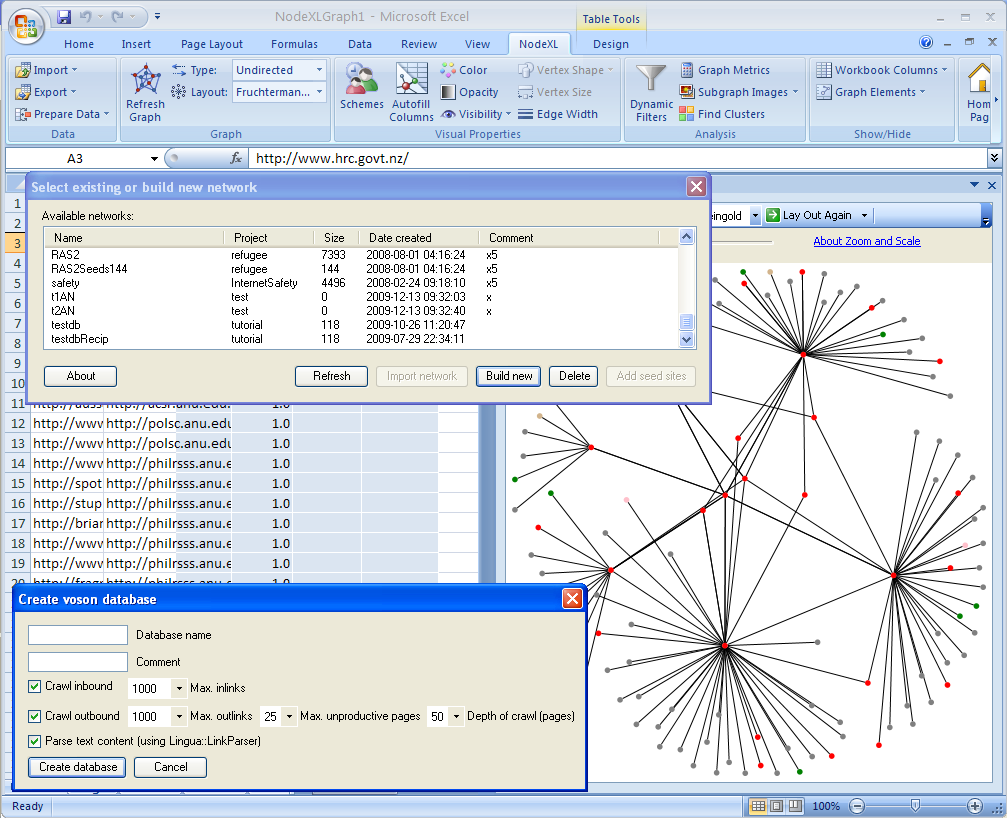1007x818 pixels.
Task: Click the Redo icon in Quick Access toolbar
Action: (118, 17)
